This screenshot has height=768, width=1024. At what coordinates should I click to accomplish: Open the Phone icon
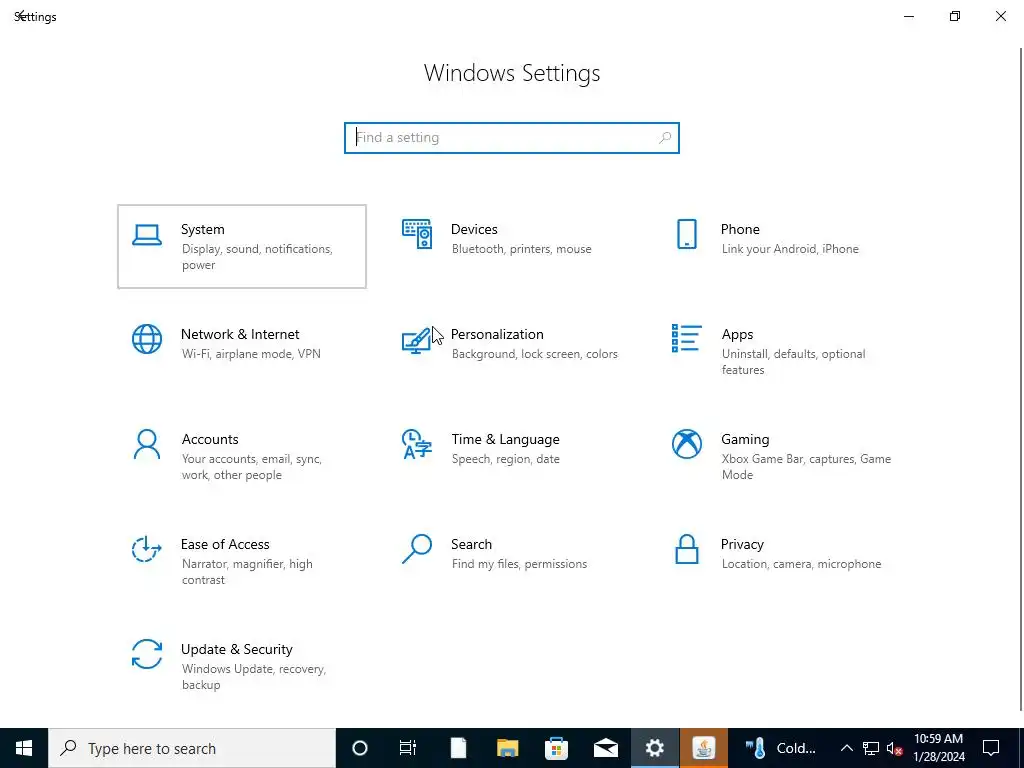pyautogui.click(x=686, y=234)
